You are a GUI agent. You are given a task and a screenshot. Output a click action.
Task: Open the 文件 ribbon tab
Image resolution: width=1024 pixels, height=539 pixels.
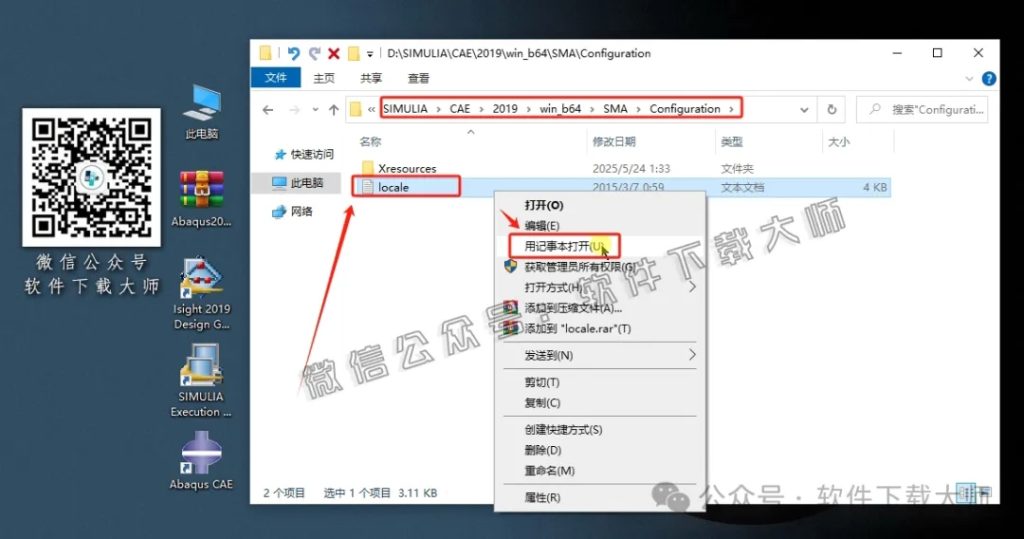pos(276,78)
